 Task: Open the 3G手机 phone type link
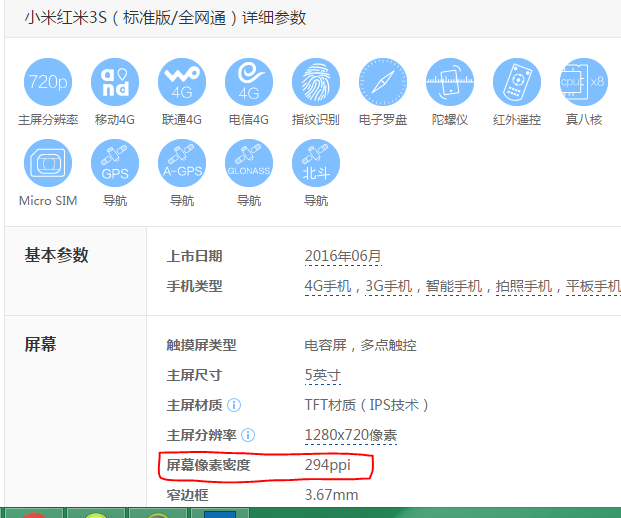point(389,286)
